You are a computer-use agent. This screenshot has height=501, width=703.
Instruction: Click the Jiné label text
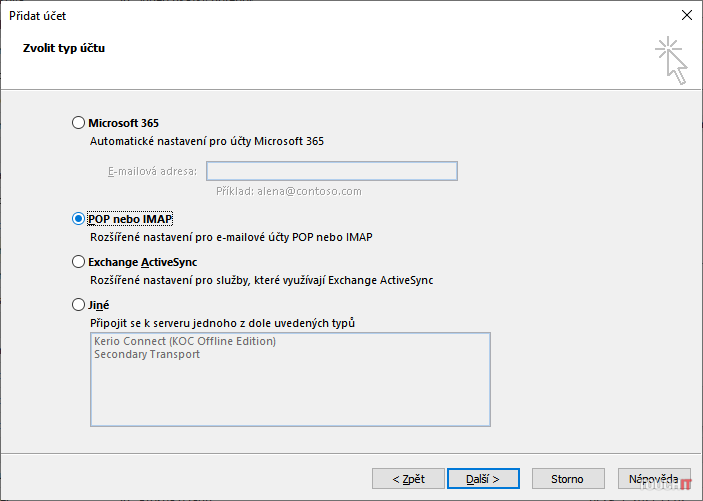(98, 305)
